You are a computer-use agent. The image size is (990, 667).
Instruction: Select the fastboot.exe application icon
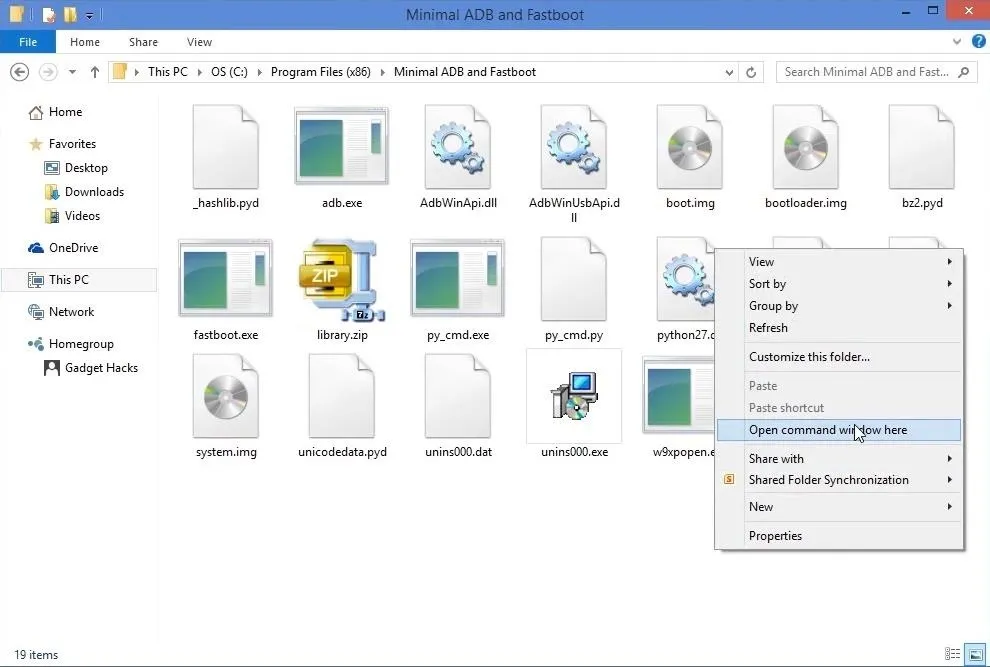point(225,279)
